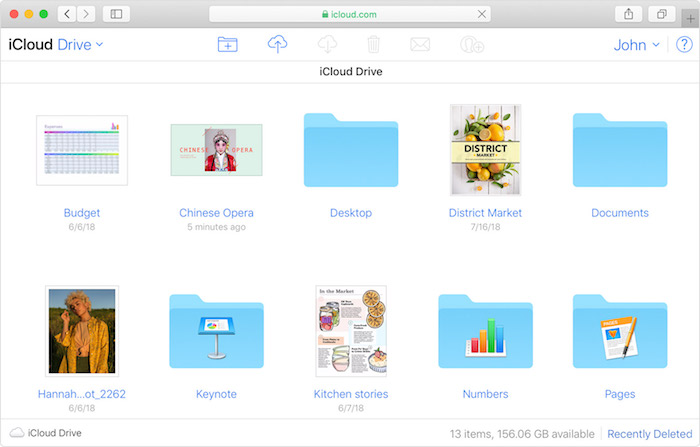
Task: Select the Budget spreadsheet thumbnail
Action: tap(82, 150)
